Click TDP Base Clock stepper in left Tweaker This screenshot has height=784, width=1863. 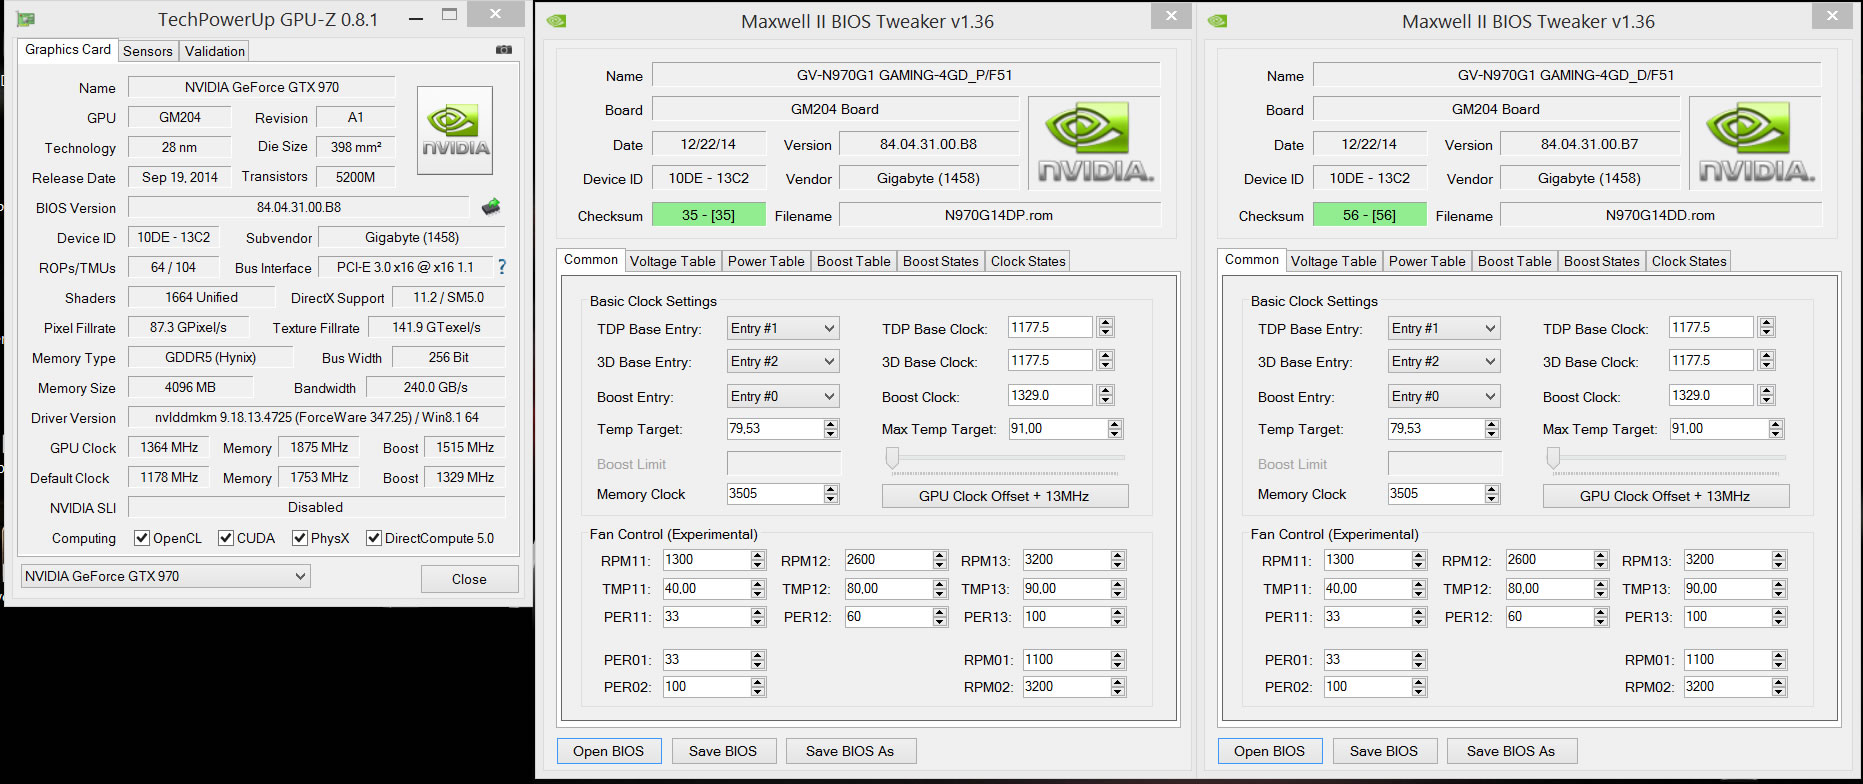1105,327
